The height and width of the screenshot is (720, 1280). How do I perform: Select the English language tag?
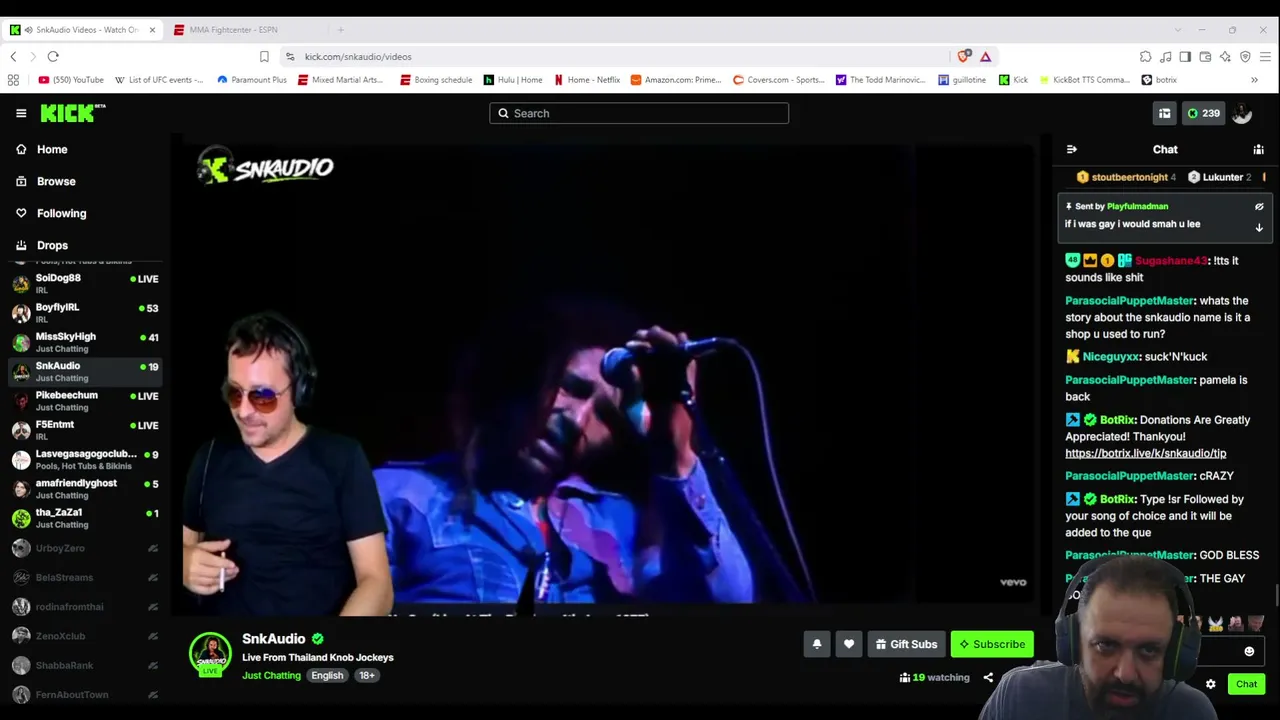[x=327, y=676]
